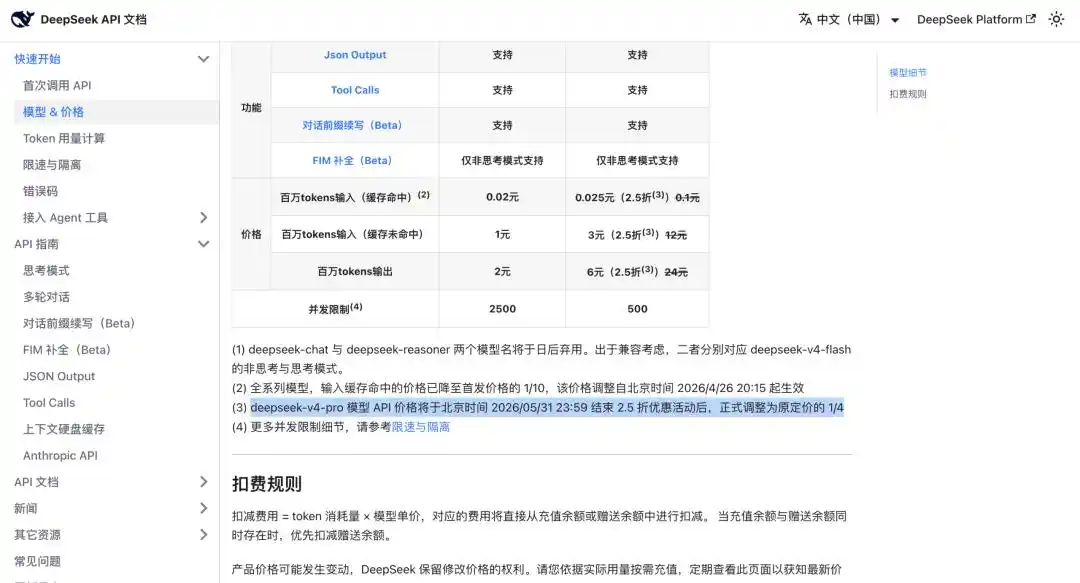This screenshot has height=583, width=1080.
Task: Go to 限速与隔离 sidebar item
Action: point(52,165)
